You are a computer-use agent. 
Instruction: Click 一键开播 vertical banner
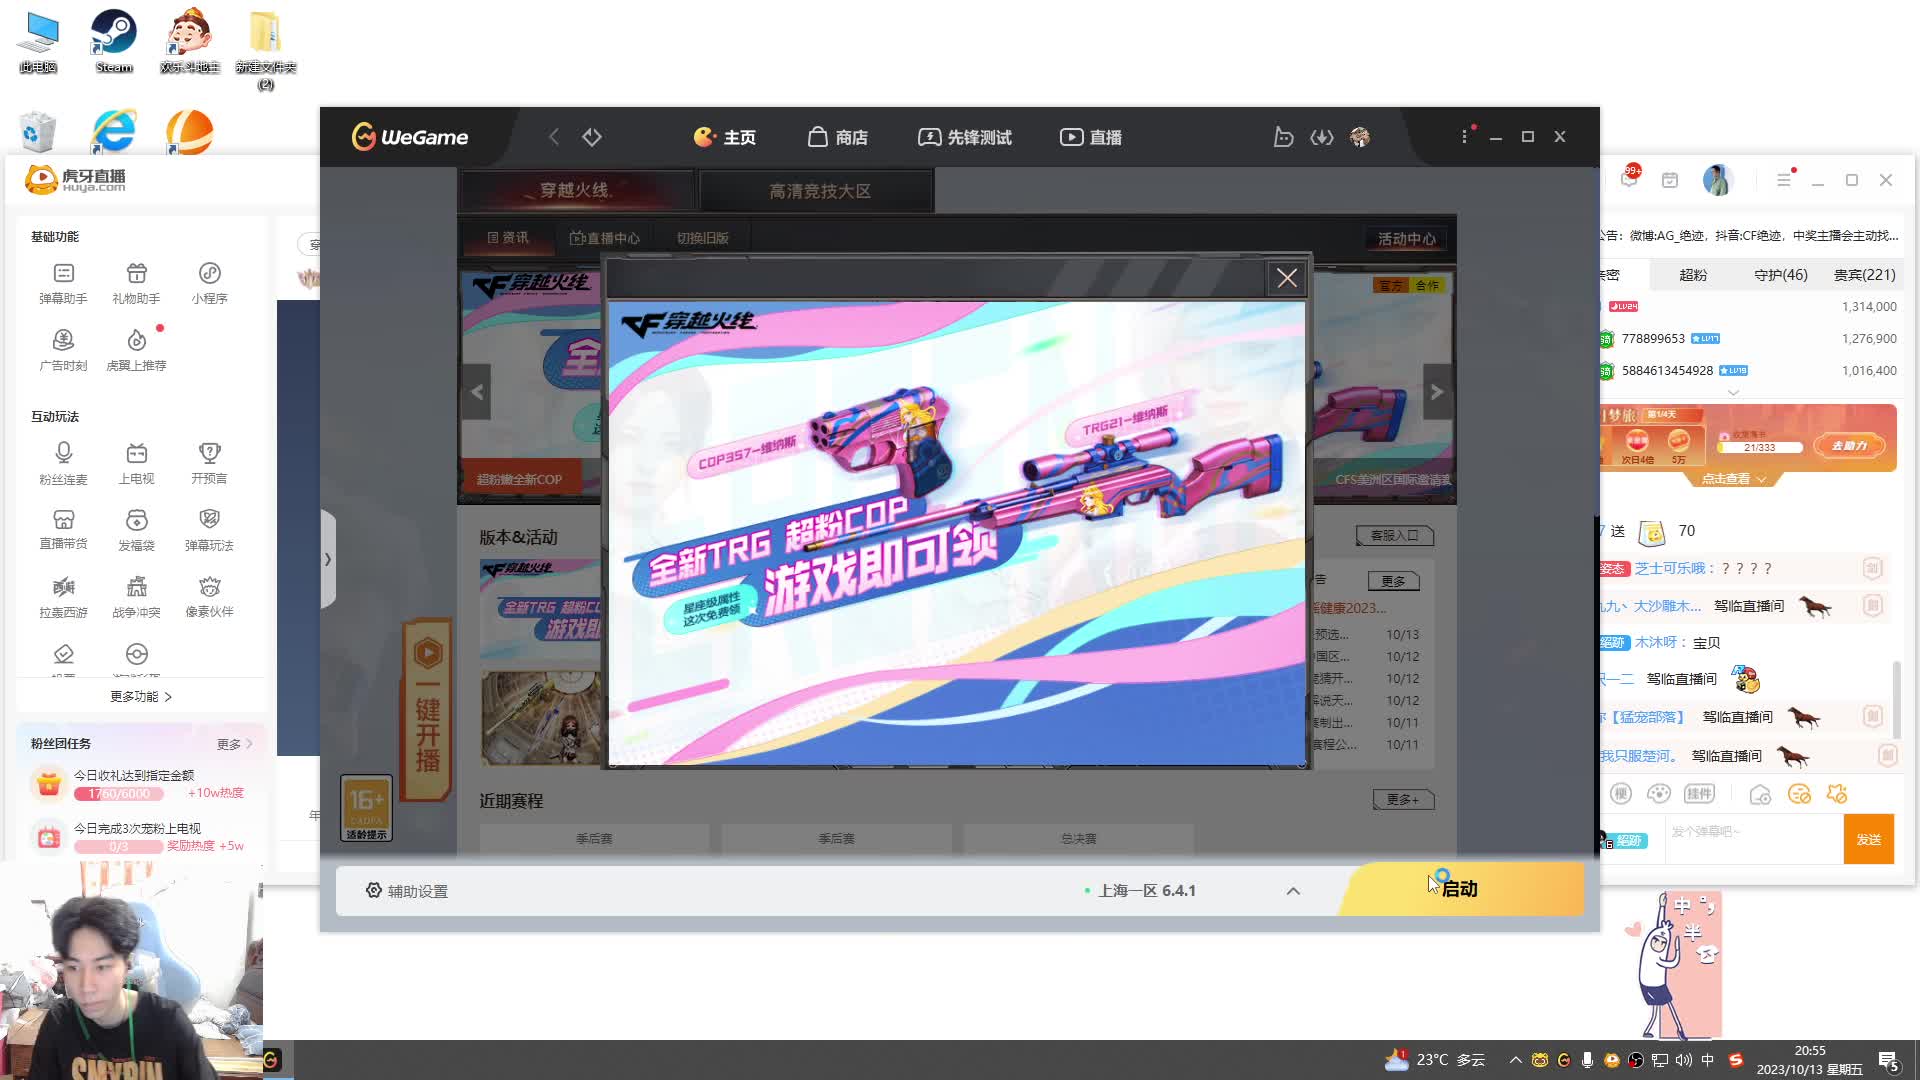pyautogui.click(x=428, y=711)
